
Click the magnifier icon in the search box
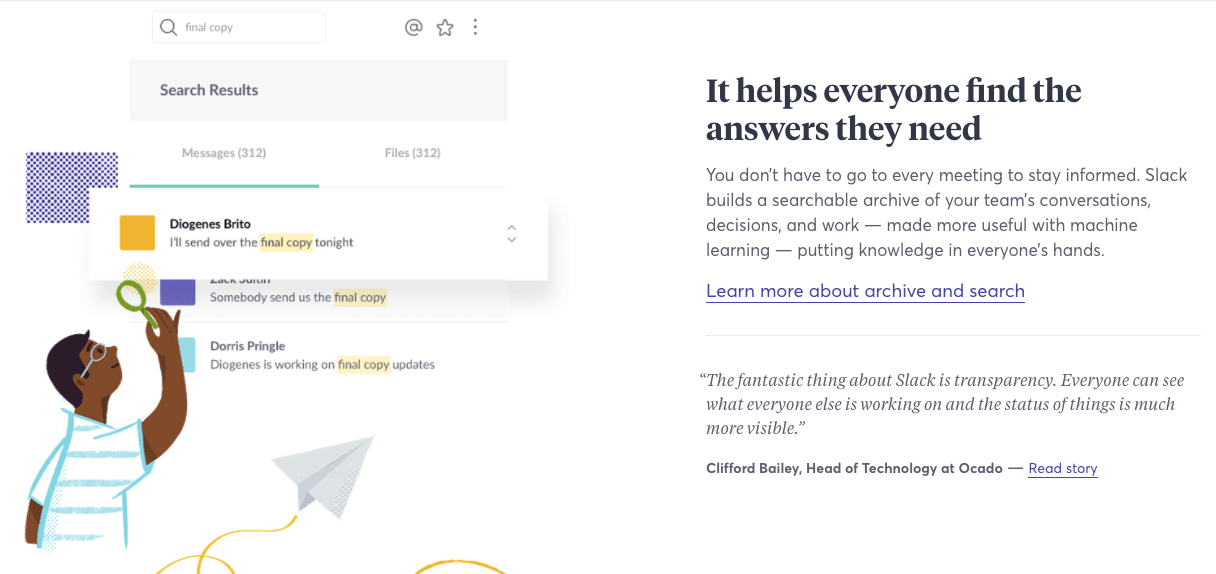pos(168,28)
